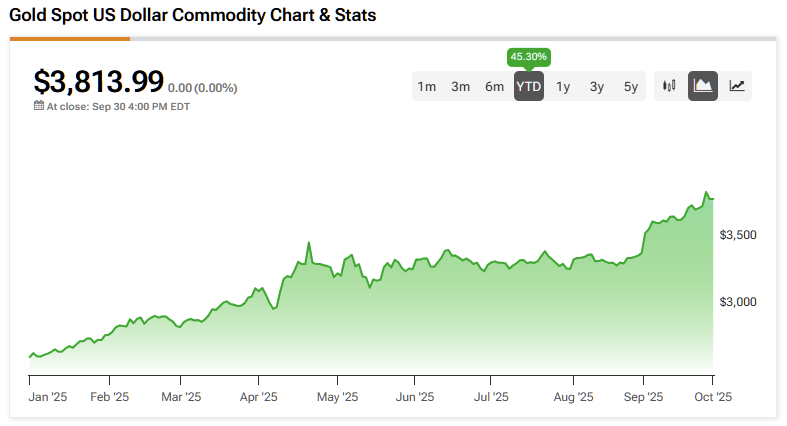Select the 3m time range
This screenshot has width=787, height=426.
[x=461, y=86]
